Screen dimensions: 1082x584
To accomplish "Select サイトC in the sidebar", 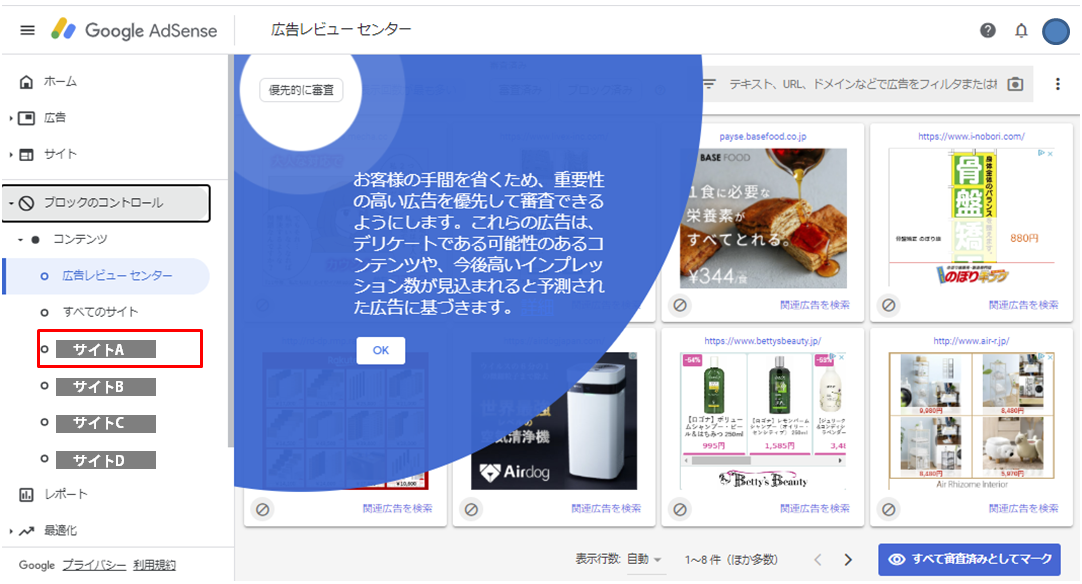I will pos(106,423).
